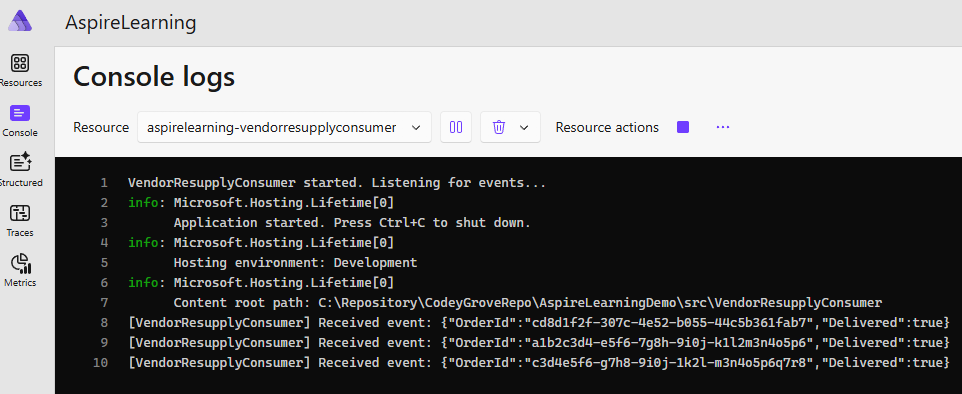962x394 pixels.
Task: Click the trash icon to clear logs
Action: tap(499, 127)
